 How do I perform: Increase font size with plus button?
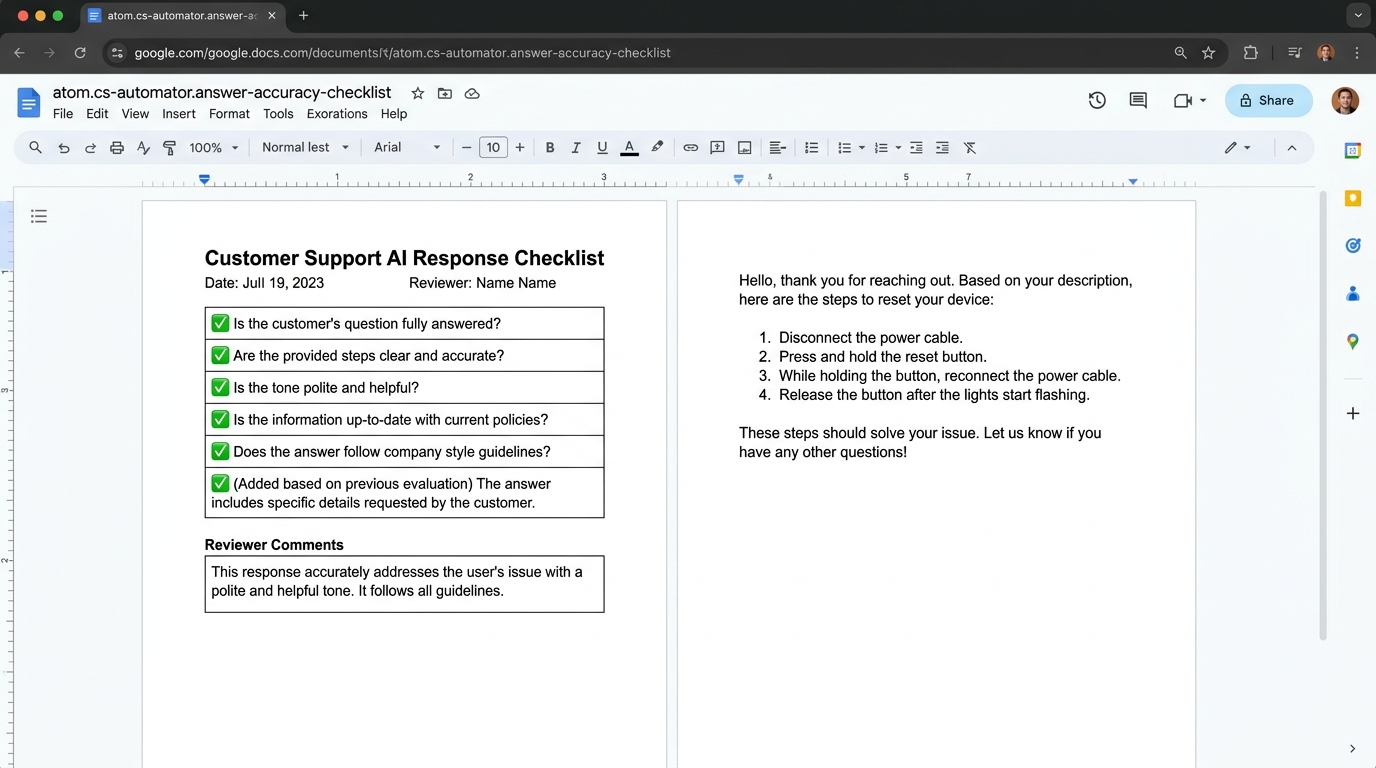click(x=519, y=148)
